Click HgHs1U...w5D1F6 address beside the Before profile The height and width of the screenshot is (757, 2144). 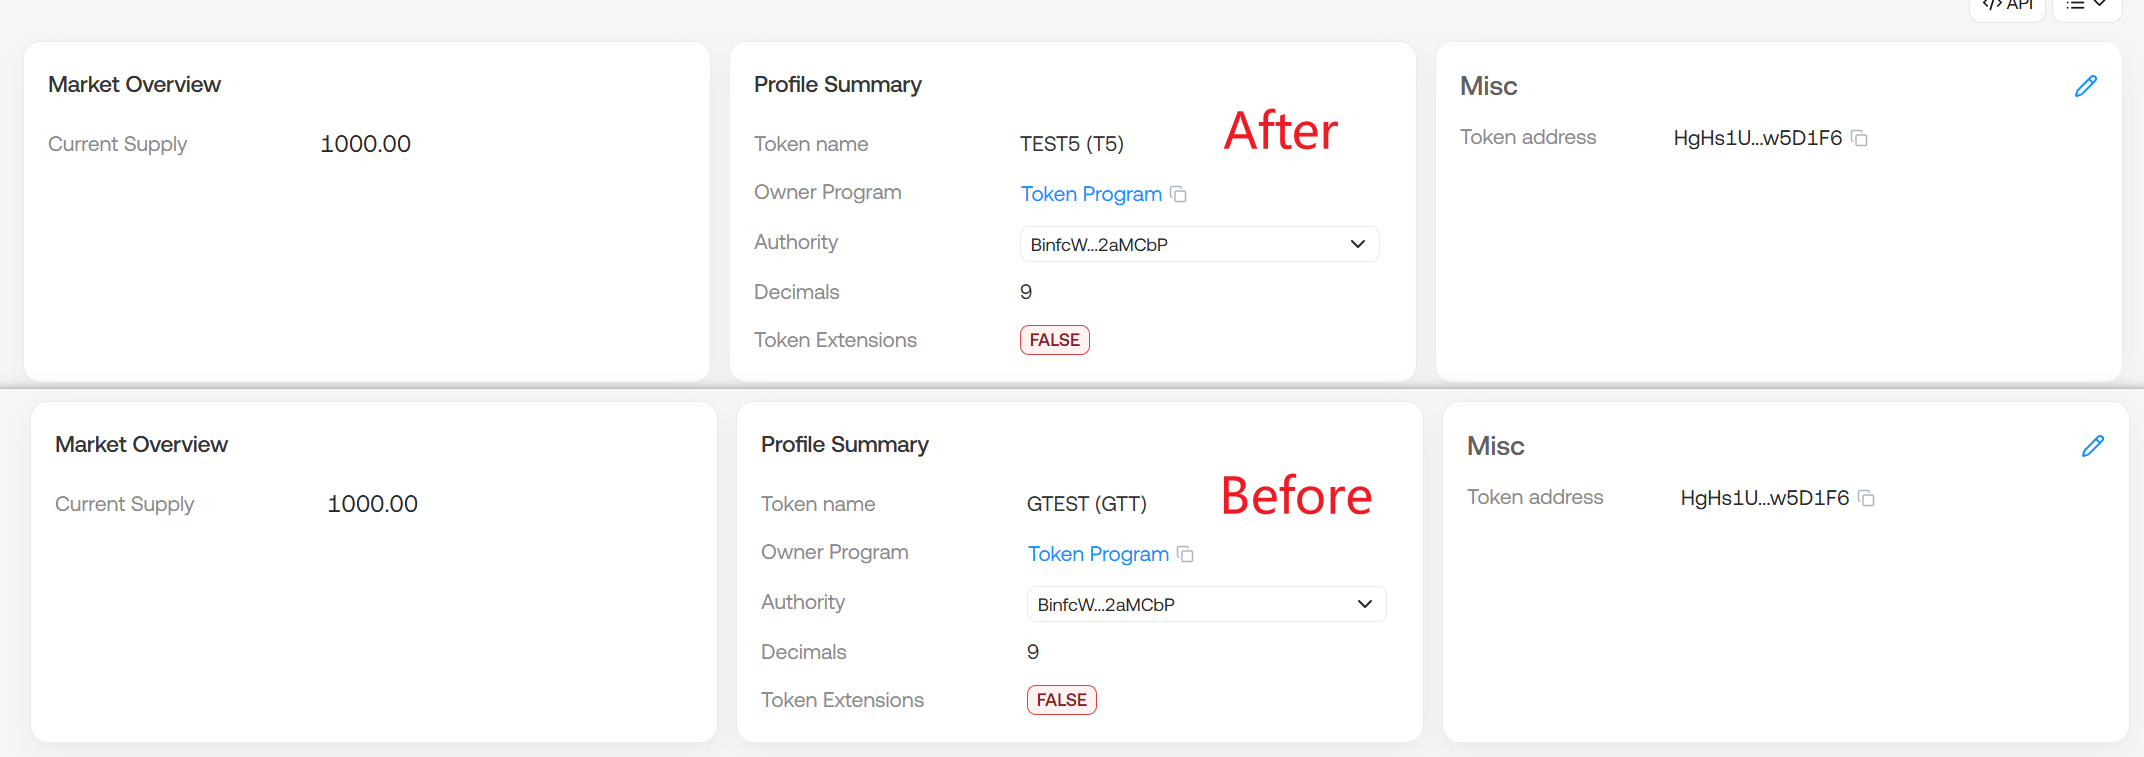tap(1764, 498)
